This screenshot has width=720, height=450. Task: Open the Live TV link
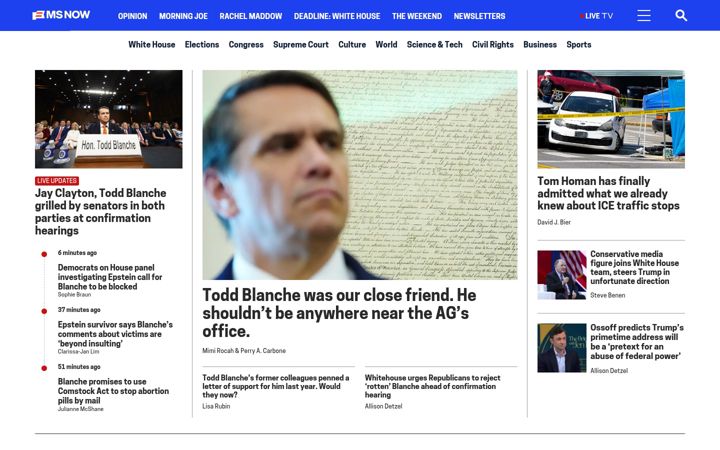tap(596, 16)
